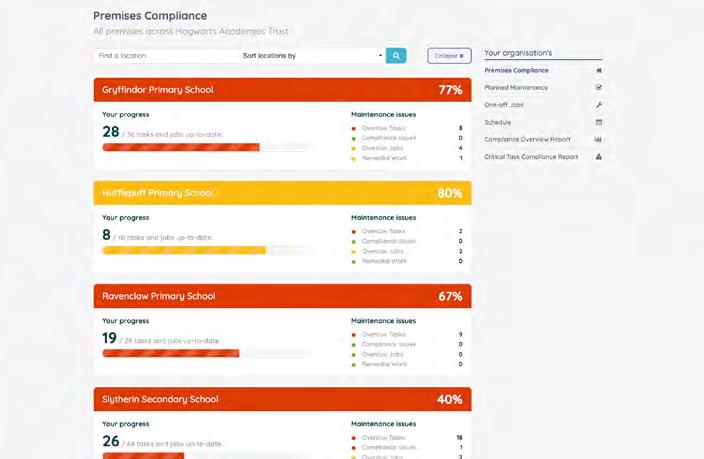The height and width of the screenshot is (459, 704).
Task: Click Ravenclaw red progress bar
Action: (171, 353)
